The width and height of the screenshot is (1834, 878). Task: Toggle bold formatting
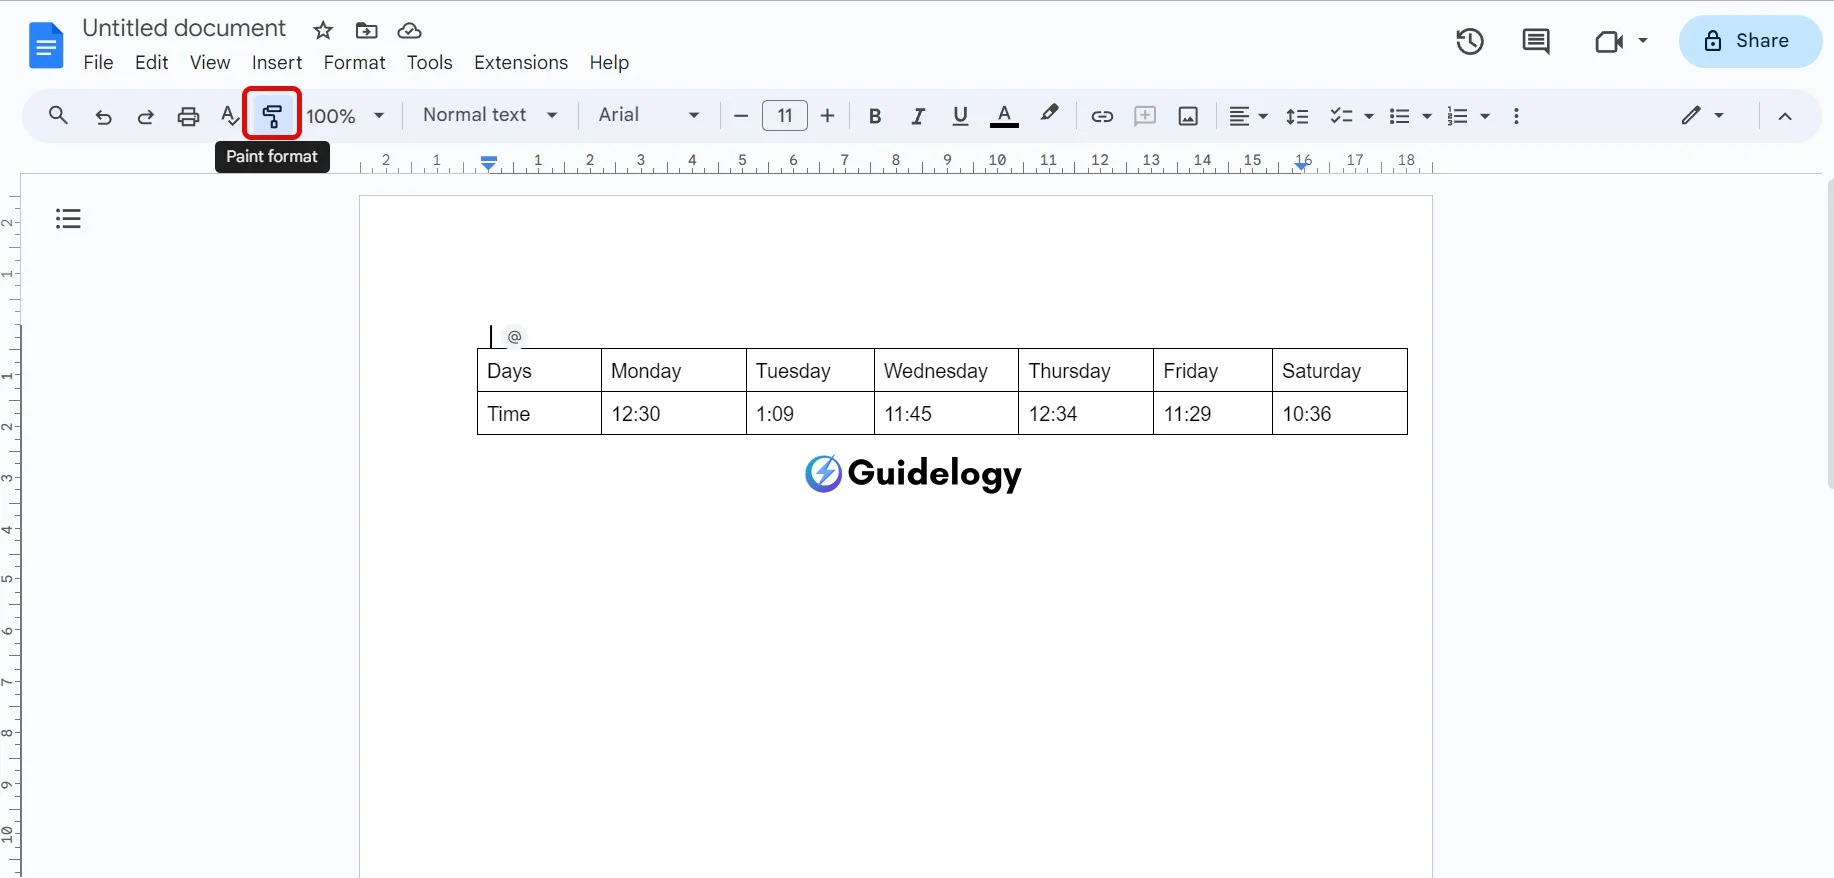pyautogui.click(x=875, y=116)
